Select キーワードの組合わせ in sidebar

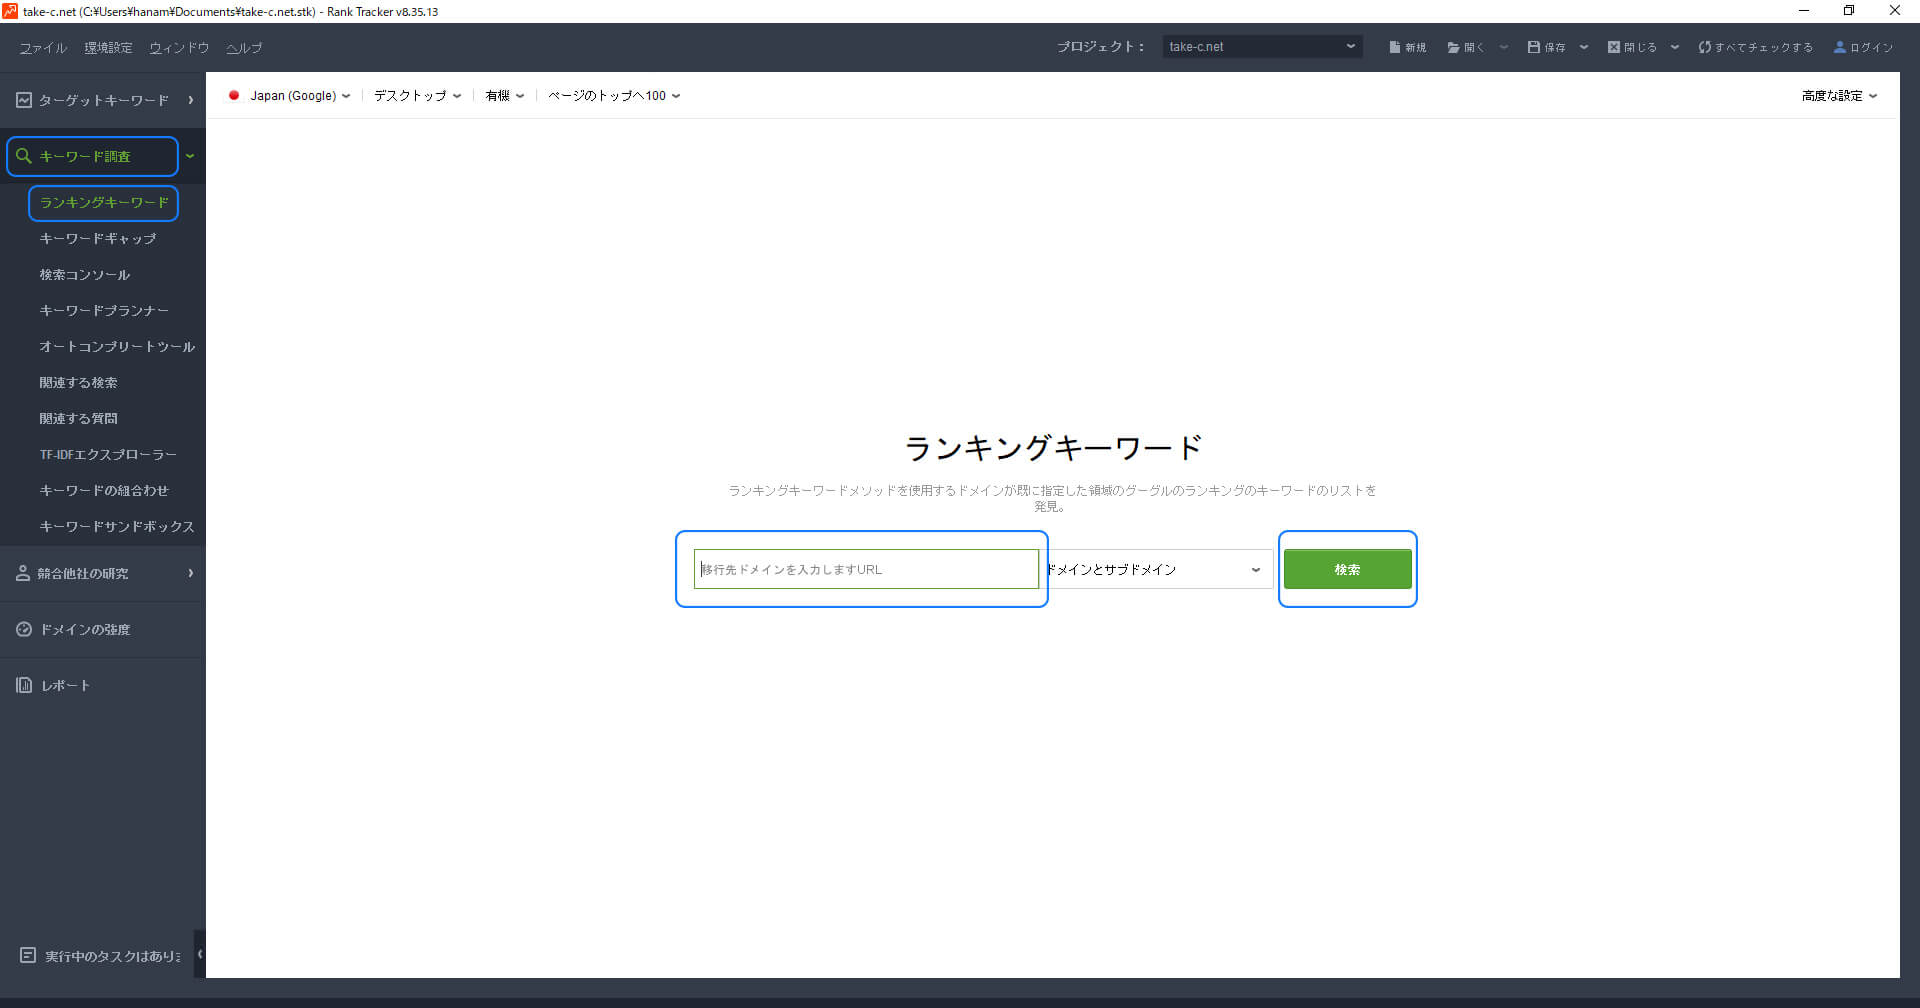104,490
